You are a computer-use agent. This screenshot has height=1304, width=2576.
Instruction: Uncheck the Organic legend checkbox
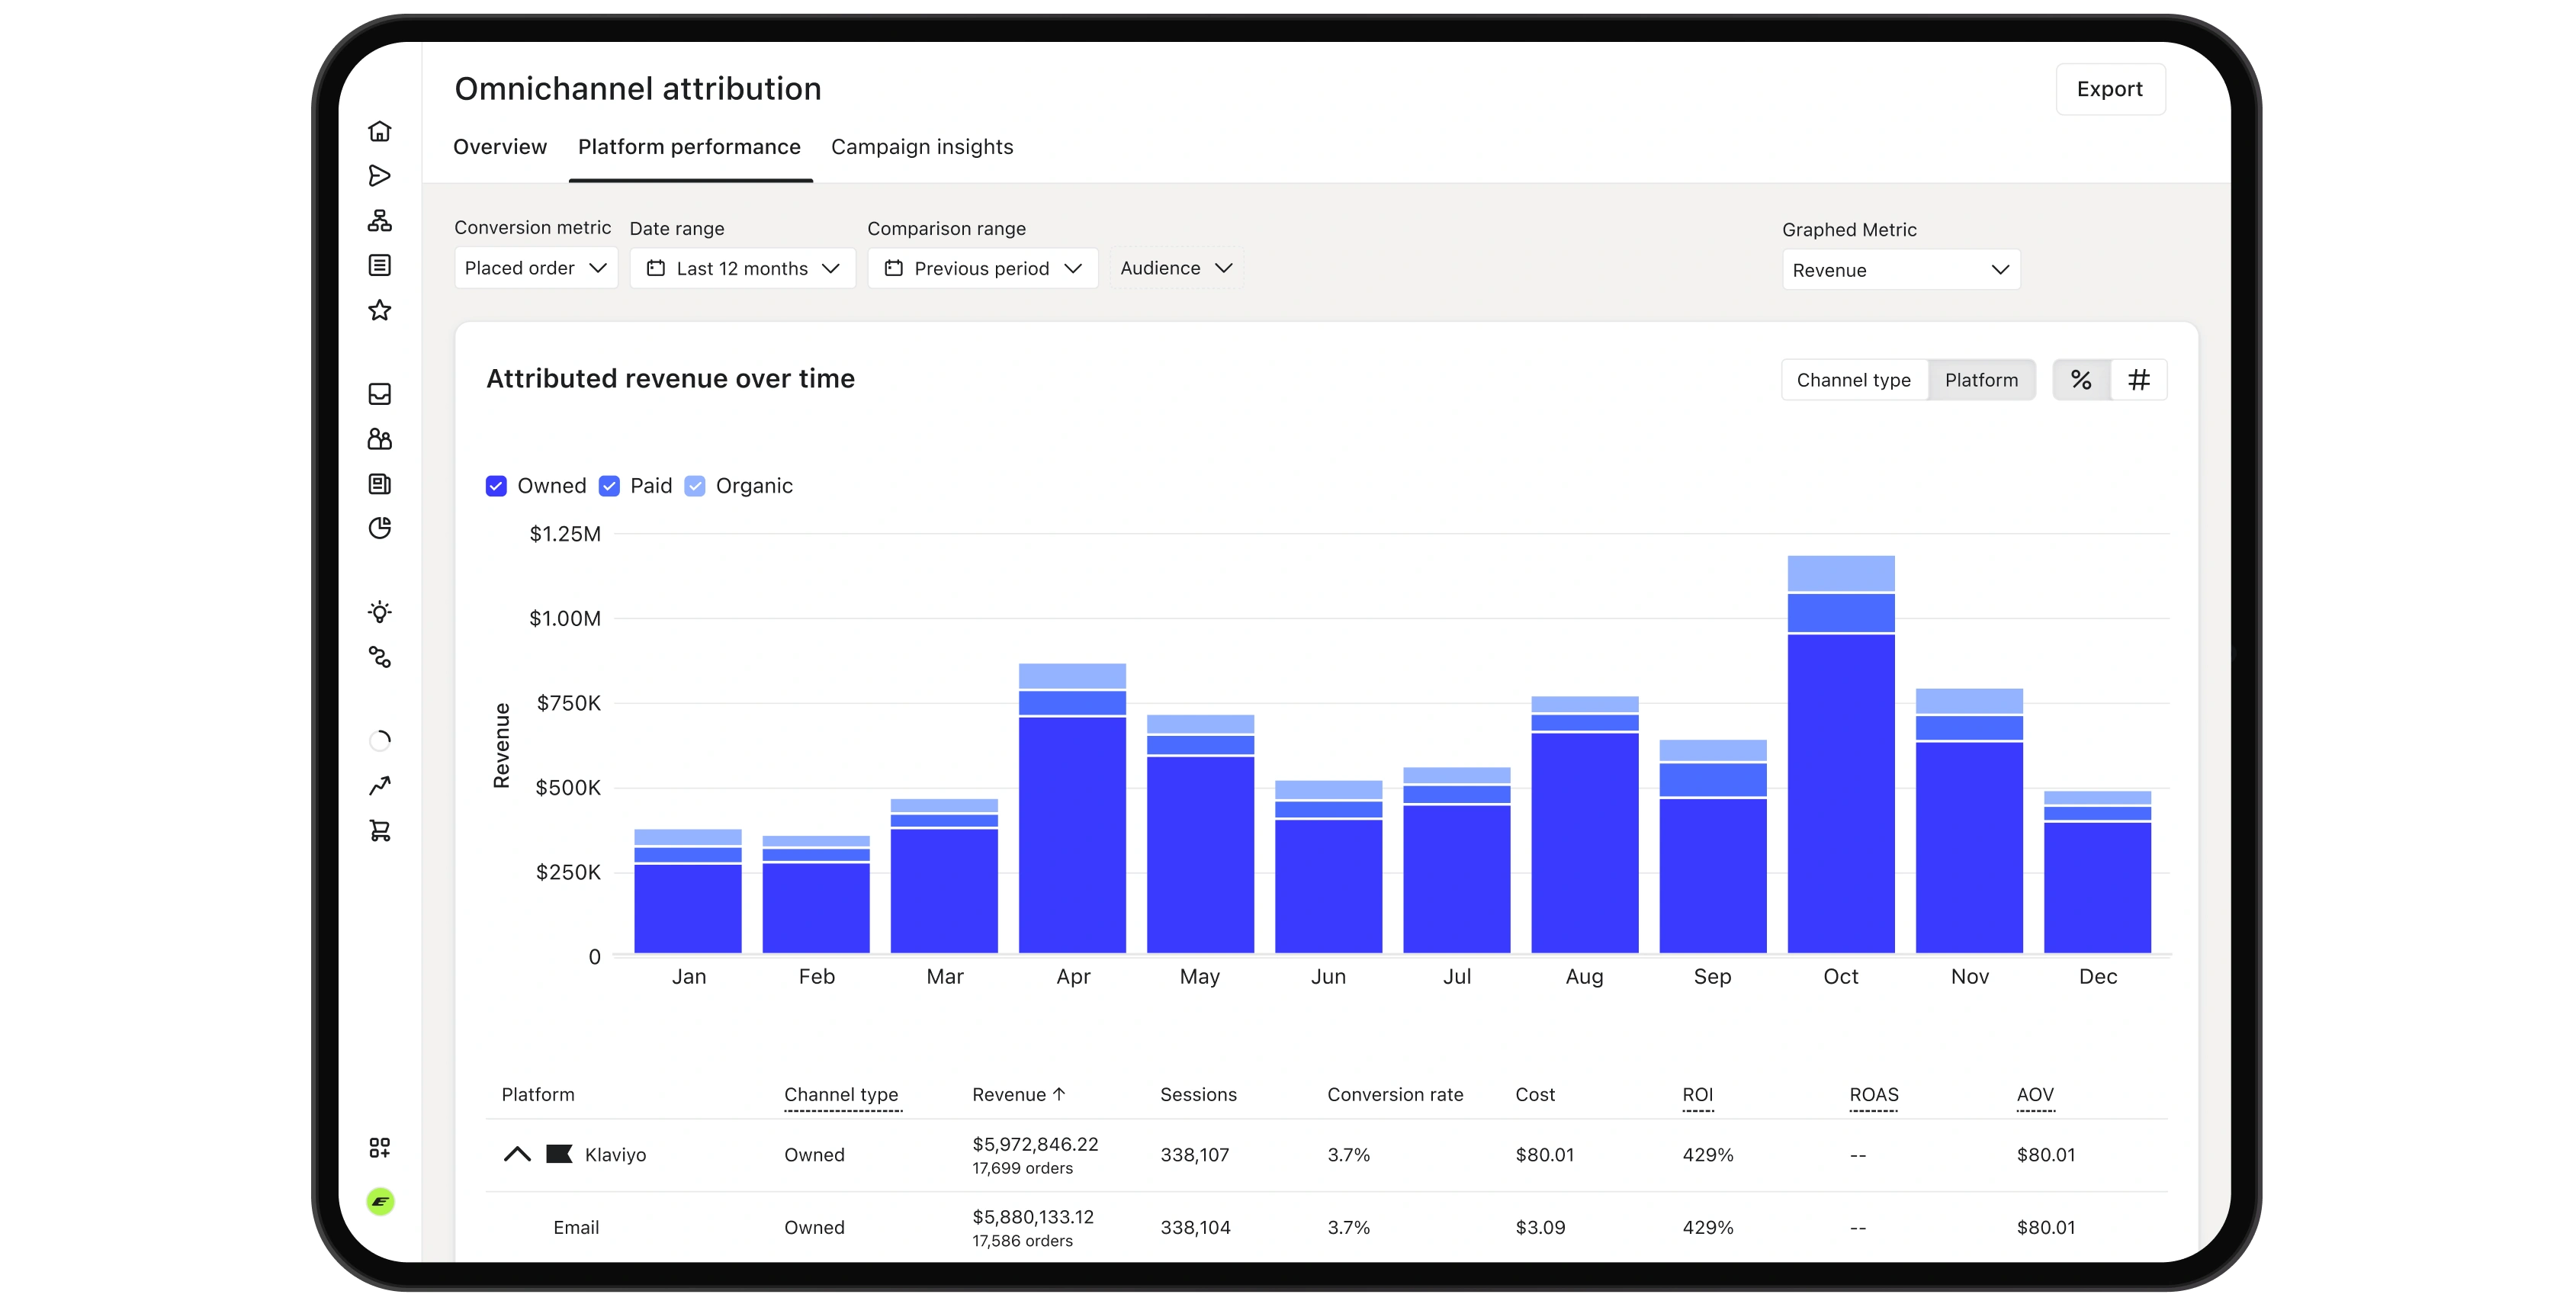[695, 486]
